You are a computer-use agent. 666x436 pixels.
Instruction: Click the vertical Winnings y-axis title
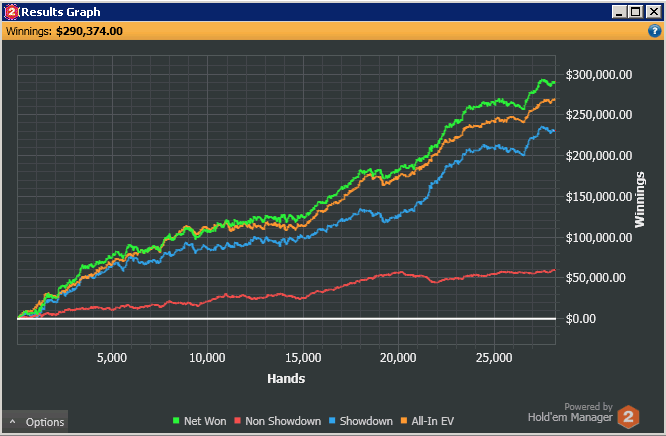639,200
